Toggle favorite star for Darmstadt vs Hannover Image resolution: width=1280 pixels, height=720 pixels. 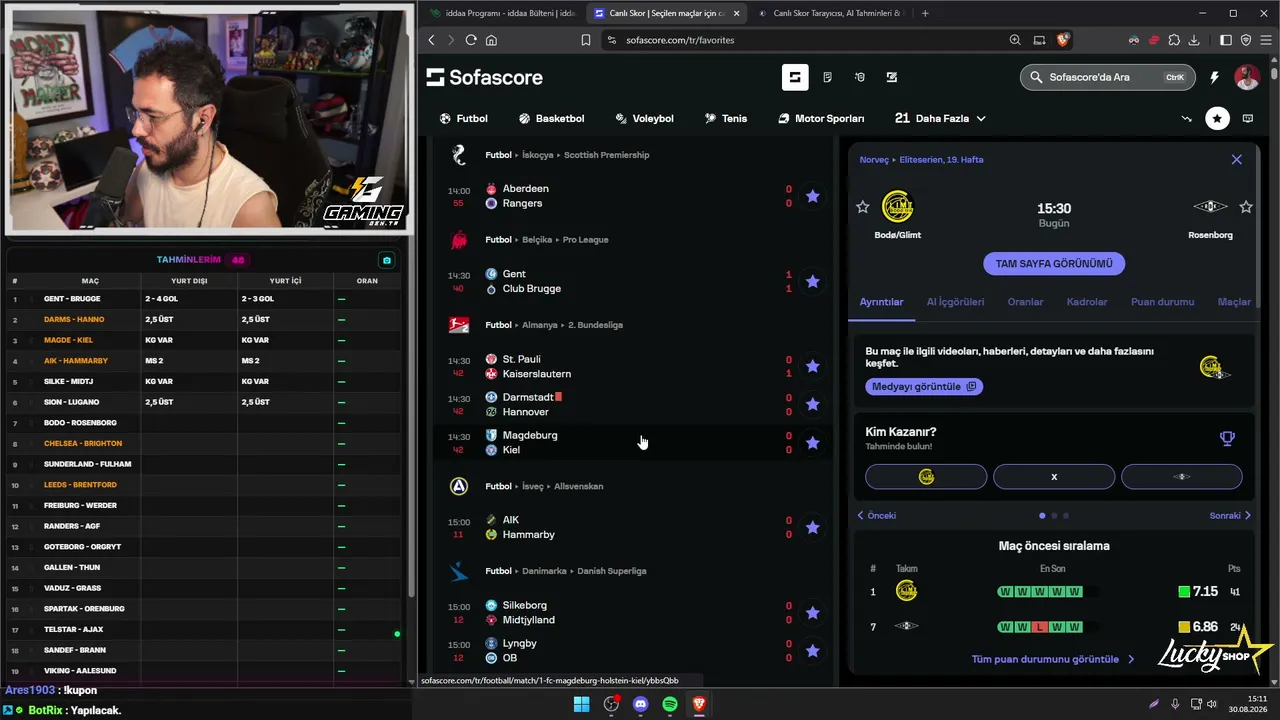coord(812,404)
